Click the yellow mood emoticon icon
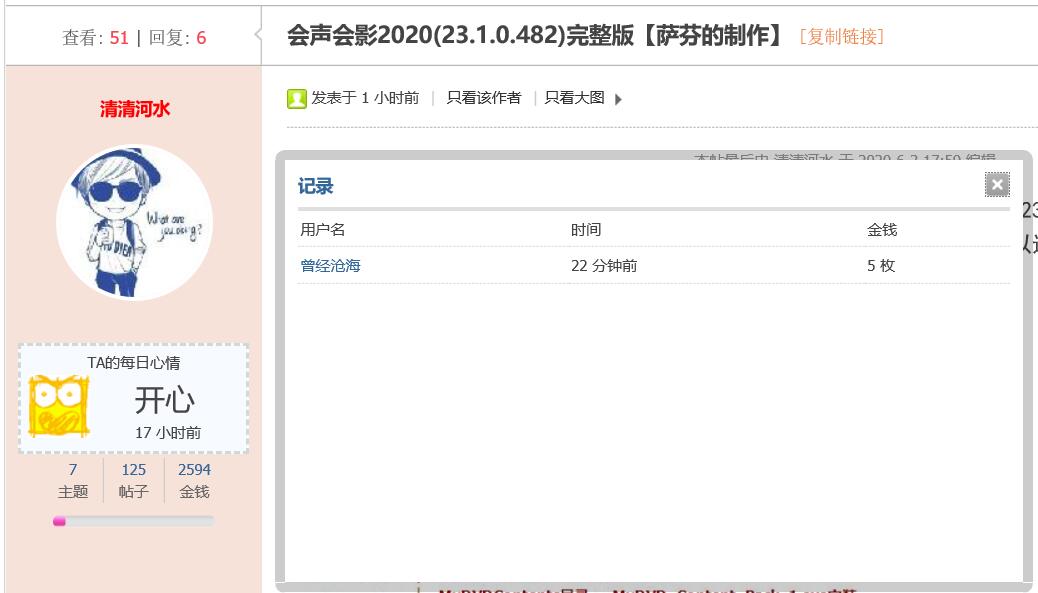 coord(59,405)
